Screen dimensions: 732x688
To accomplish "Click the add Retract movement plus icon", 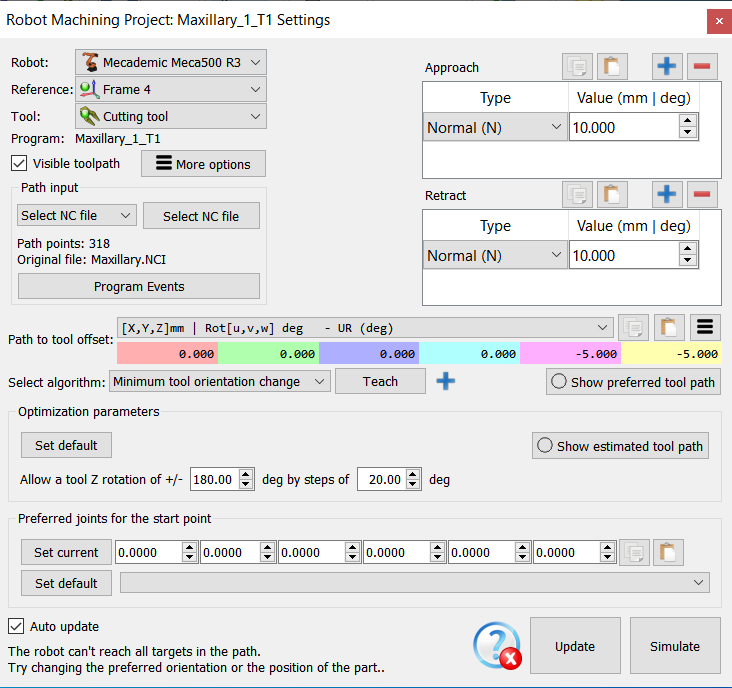I will (x=667, y=195).
